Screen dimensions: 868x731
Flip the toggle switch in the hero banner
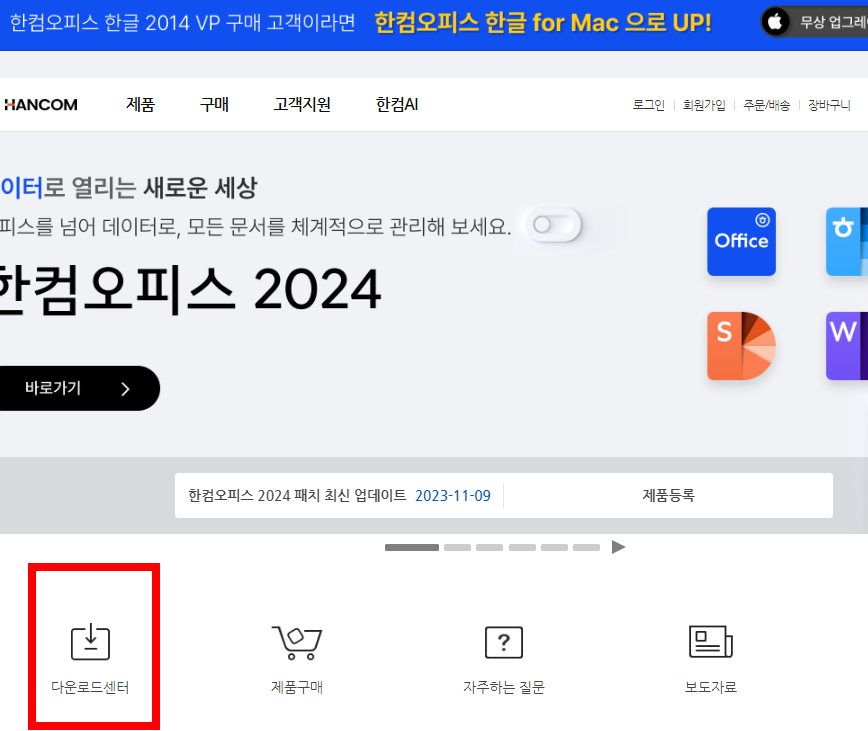pyautogui.click(x=553, y=226)
